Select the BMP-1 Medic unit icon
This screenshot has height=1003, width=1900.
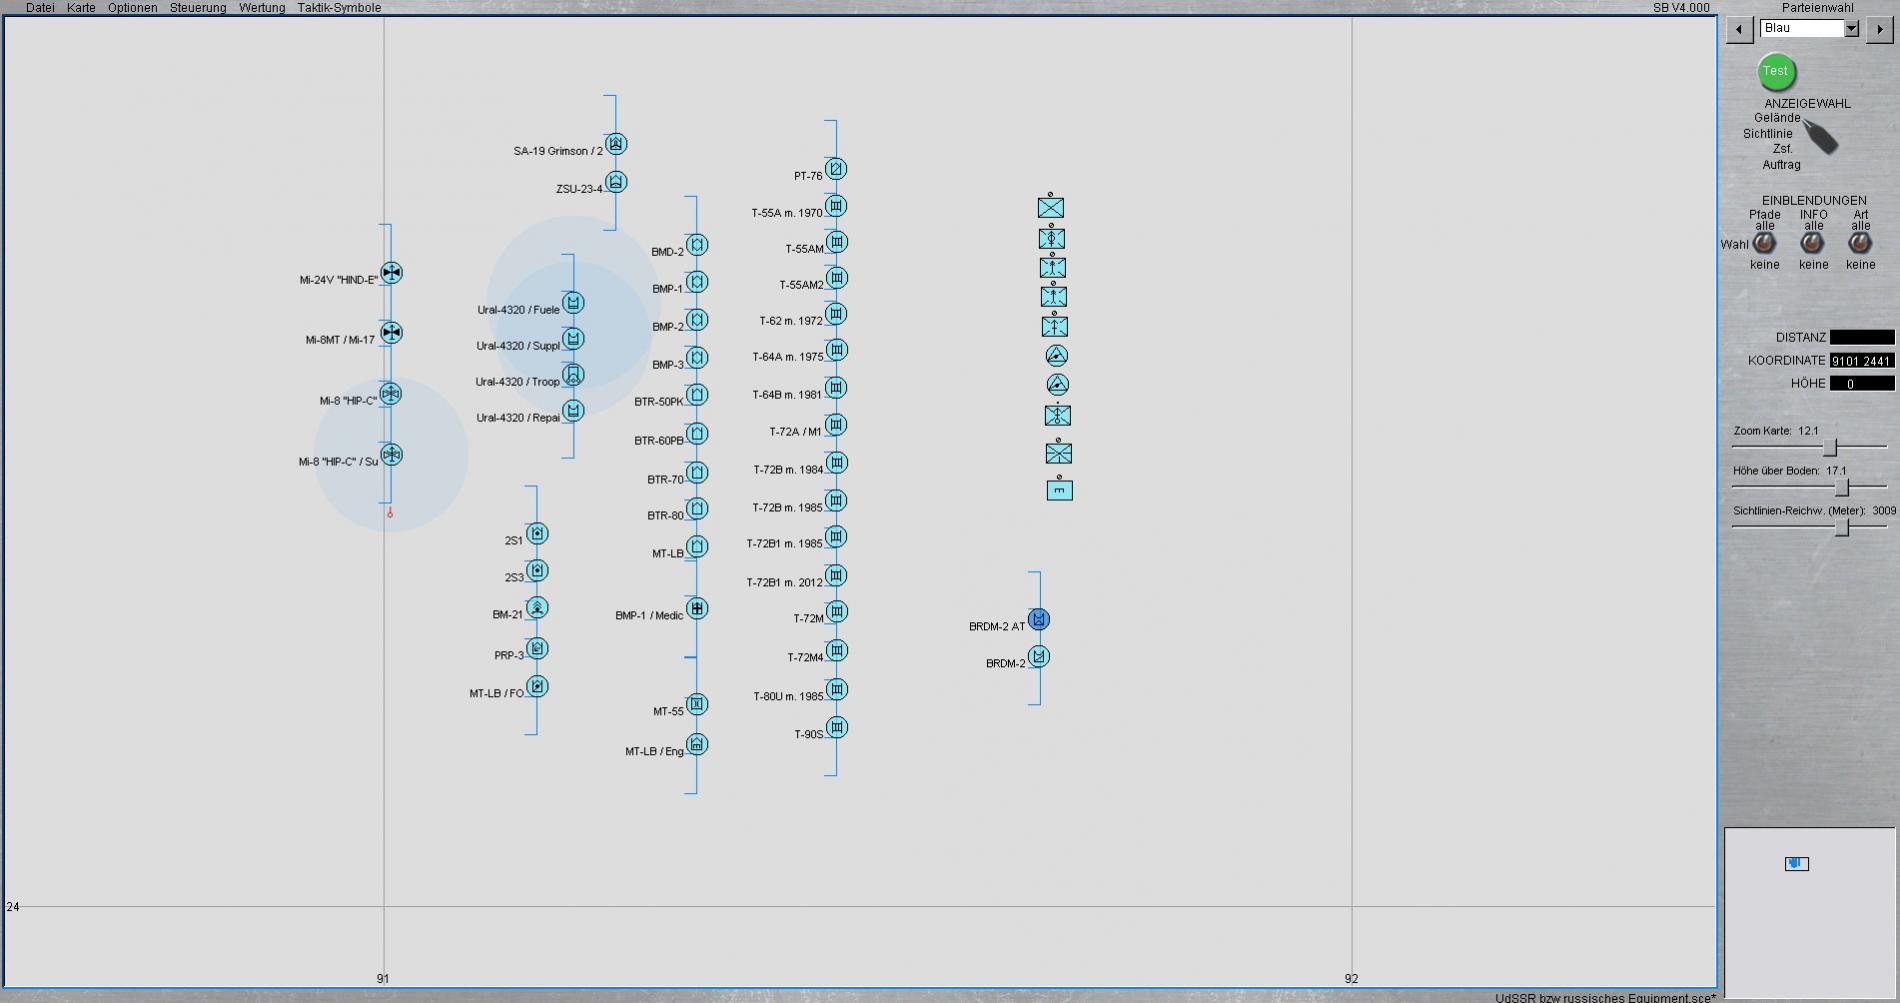point(697,608)
